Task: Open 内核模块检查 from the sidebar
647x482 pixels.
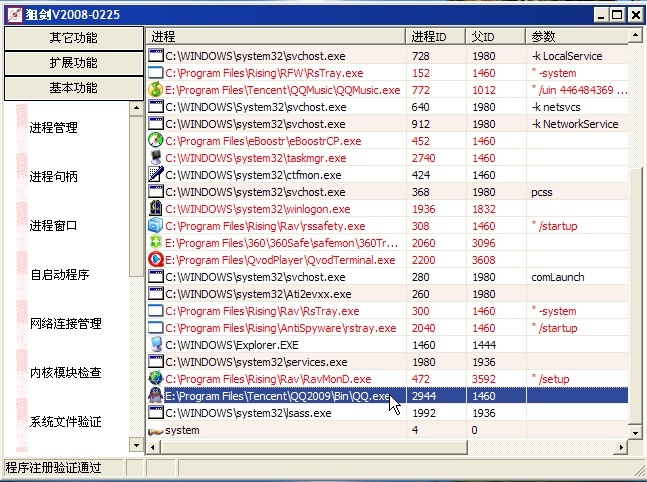Action: (x=66, y=373)
